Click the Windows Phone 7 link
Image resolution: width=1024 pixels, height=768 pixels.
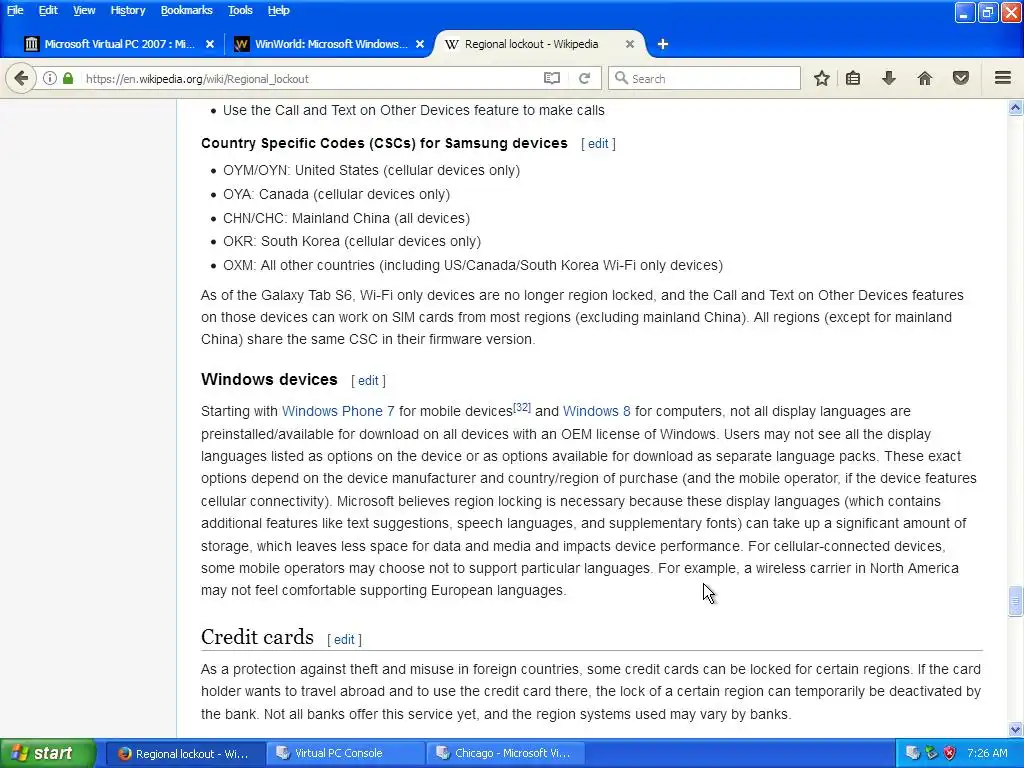pos(338,411)
